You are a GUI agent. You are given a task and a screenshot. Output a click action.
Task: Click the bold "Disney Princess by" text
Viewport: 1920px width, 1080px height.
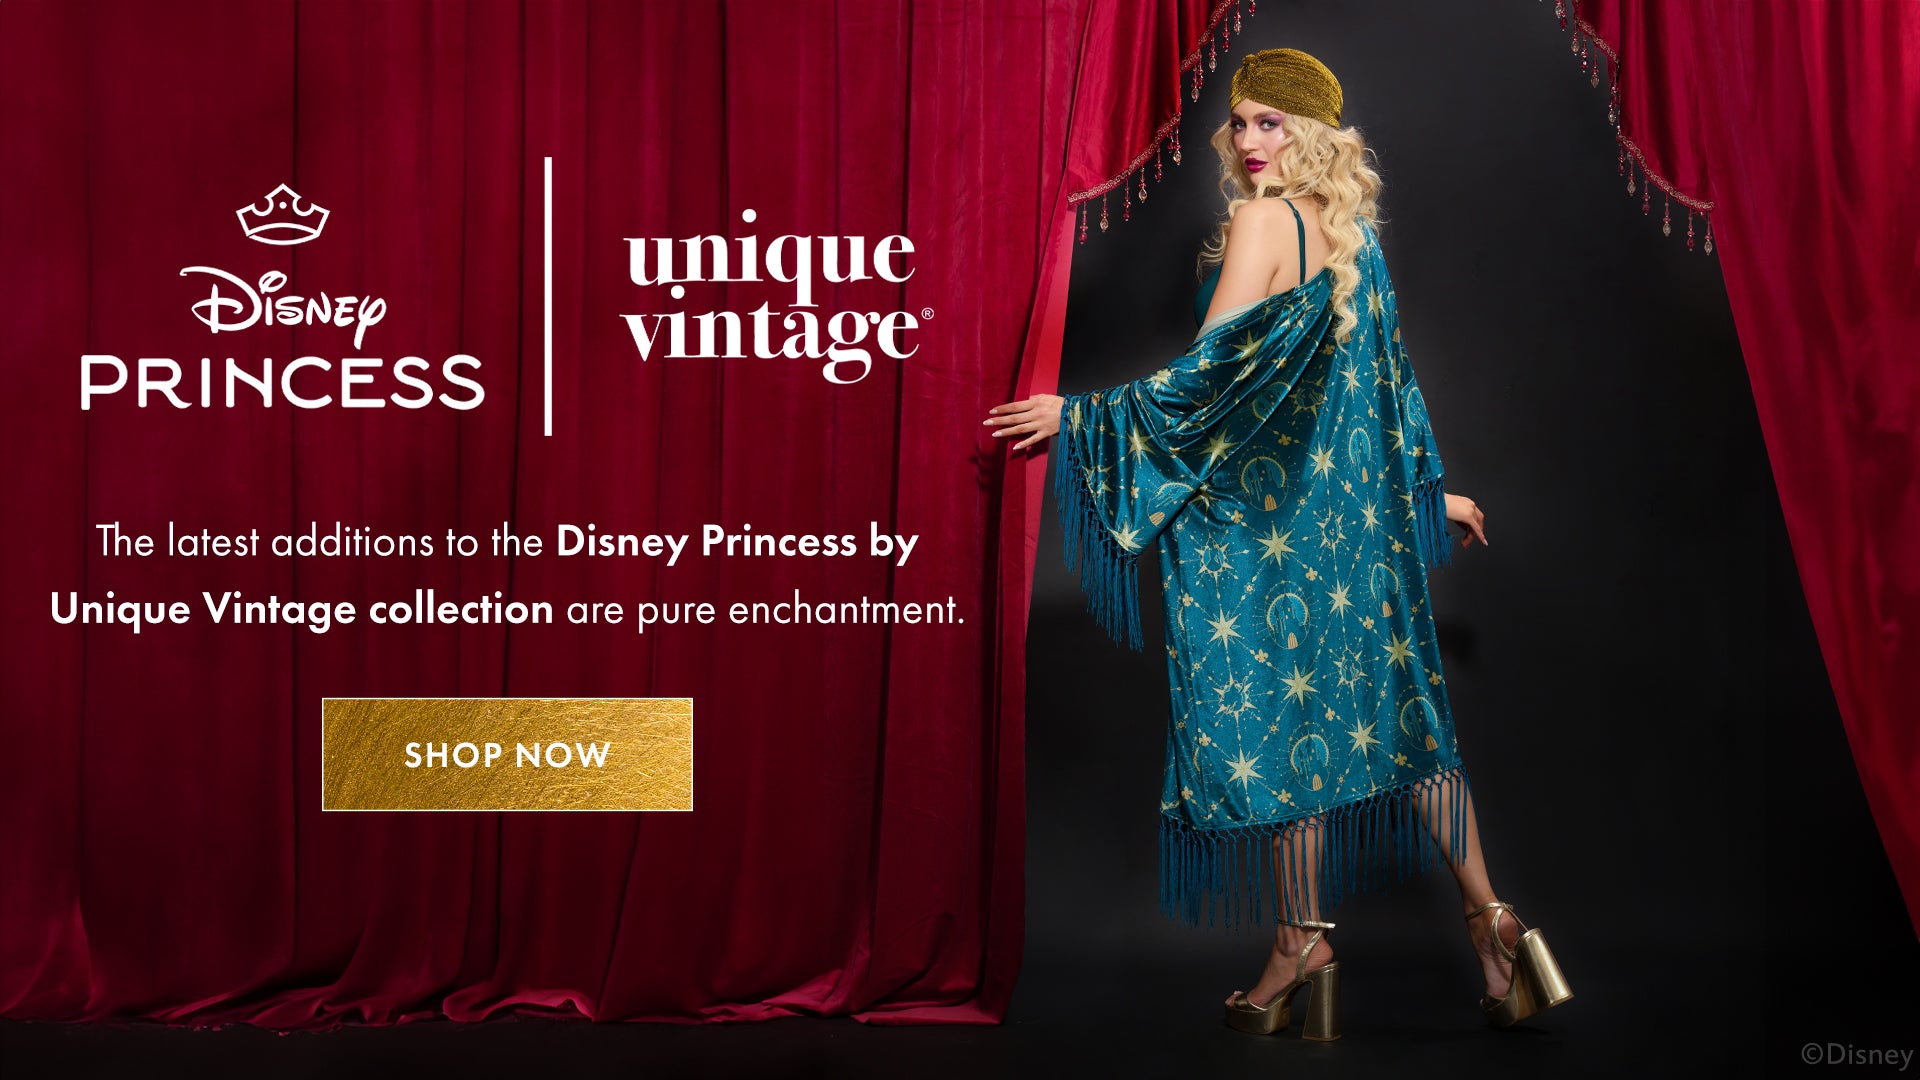click(737, 542)
